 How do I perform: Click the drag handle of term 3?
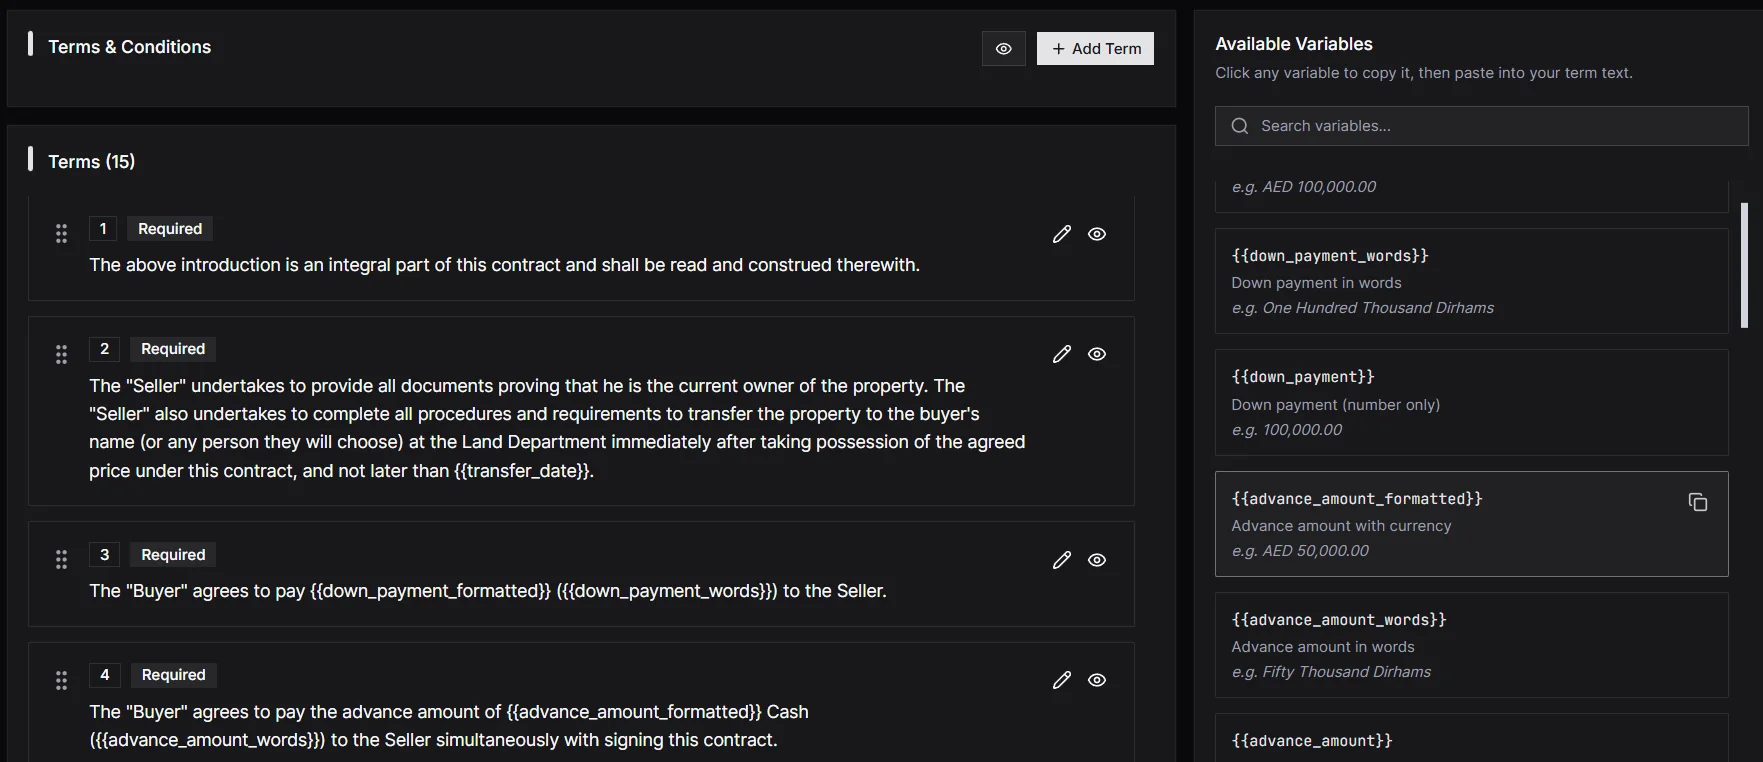[61, 560]
